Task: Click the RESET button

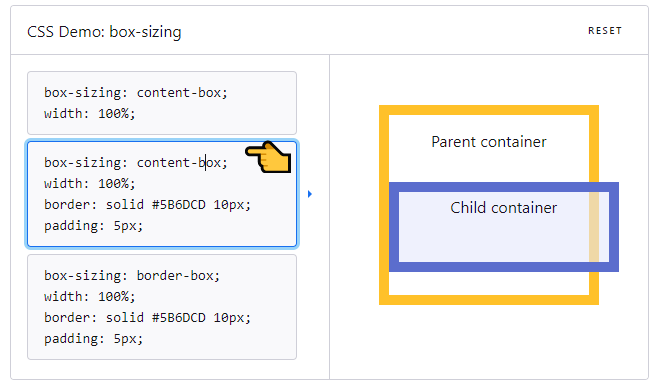Action: [605, 31]
